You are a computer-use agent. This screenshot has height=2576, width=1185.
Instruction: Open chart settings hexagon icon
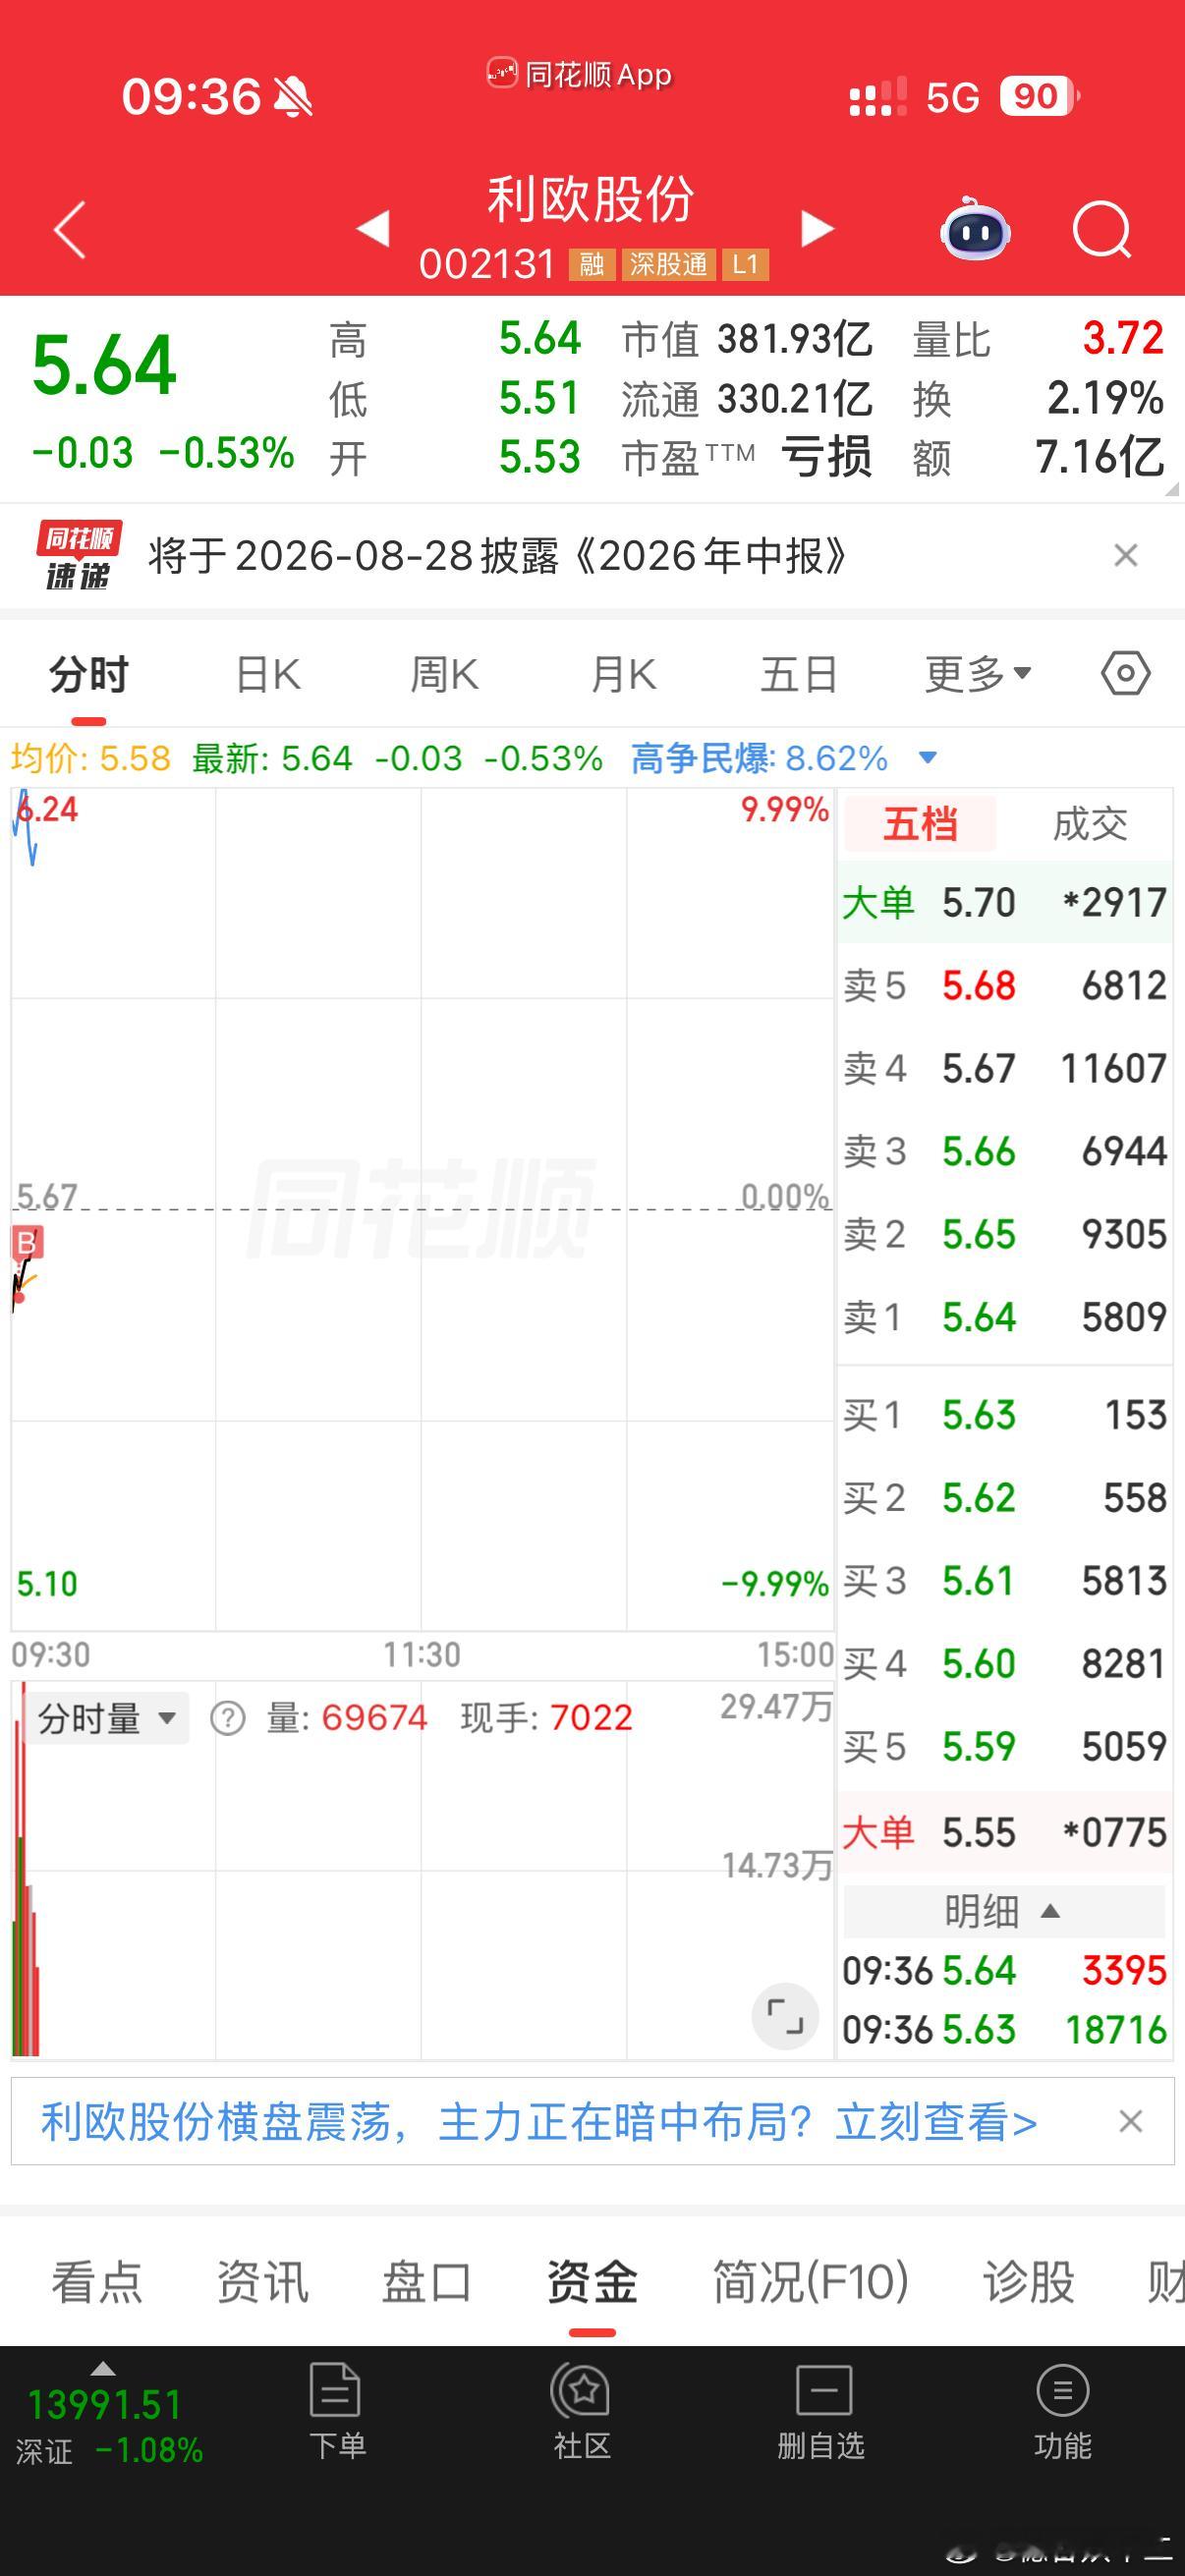pyautogui.click(x=1126, y=674)
